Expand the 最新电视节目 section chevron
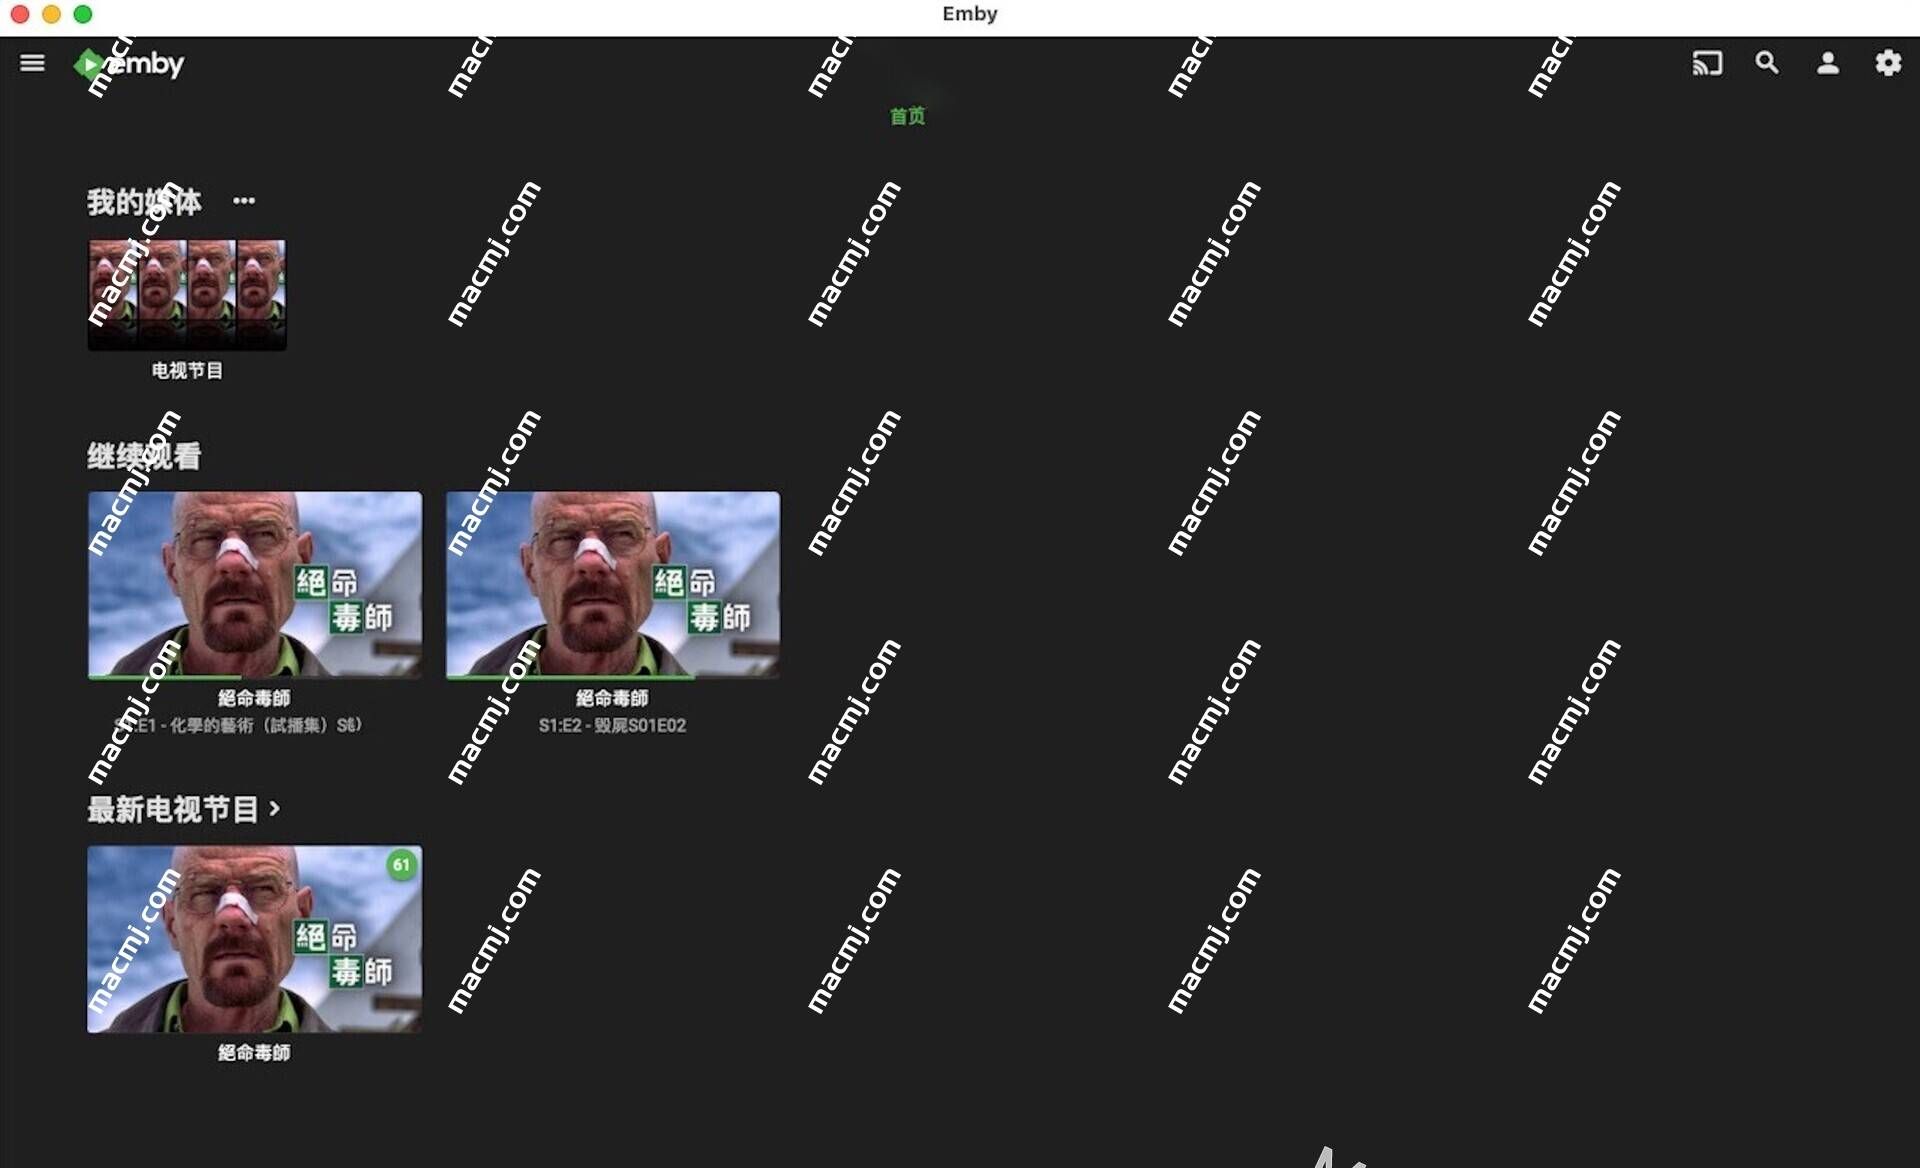1920x1168 pixels. pyautogui.click(x=275, y=808)
